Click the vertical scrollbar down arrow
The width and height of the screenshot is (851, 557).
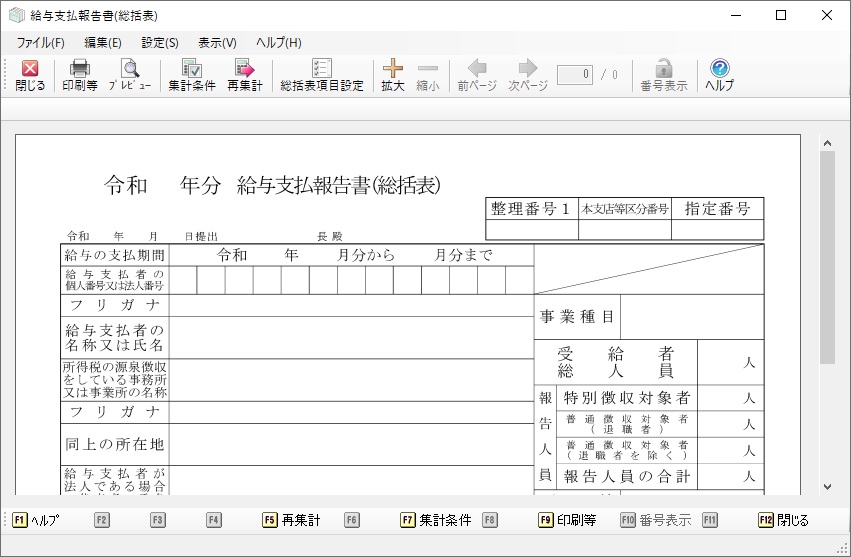(827, 486)
